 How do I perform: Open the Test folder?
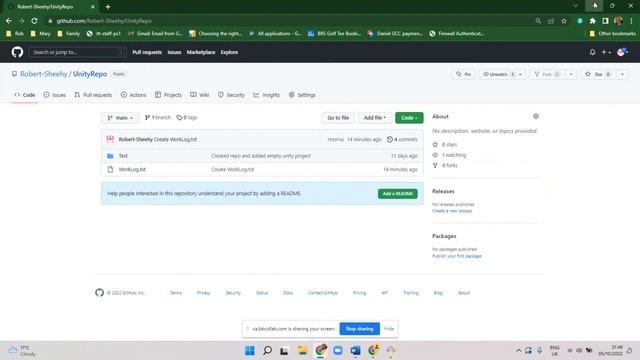coord(123,156)
